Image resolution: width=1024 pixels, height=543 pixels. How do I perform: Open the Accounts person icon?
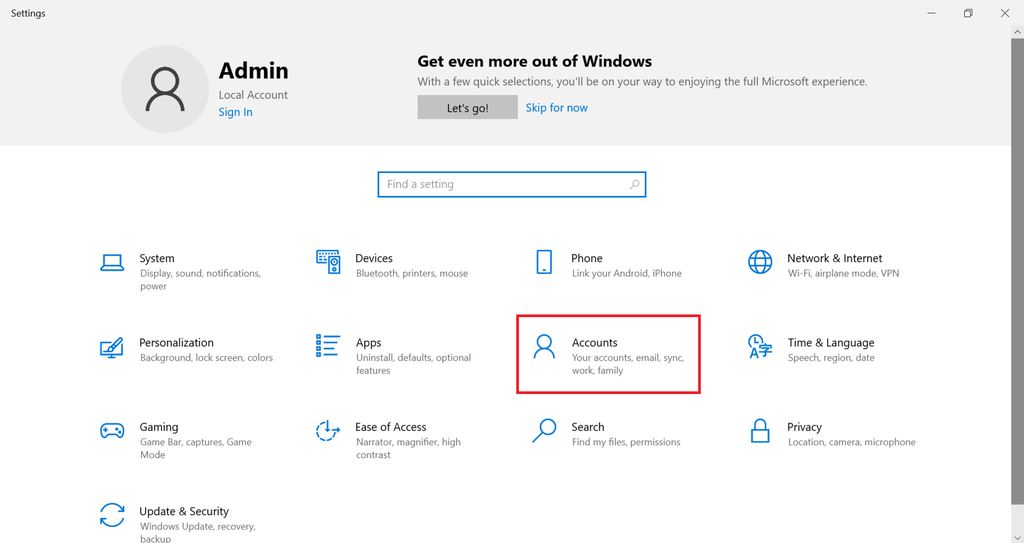544,346
